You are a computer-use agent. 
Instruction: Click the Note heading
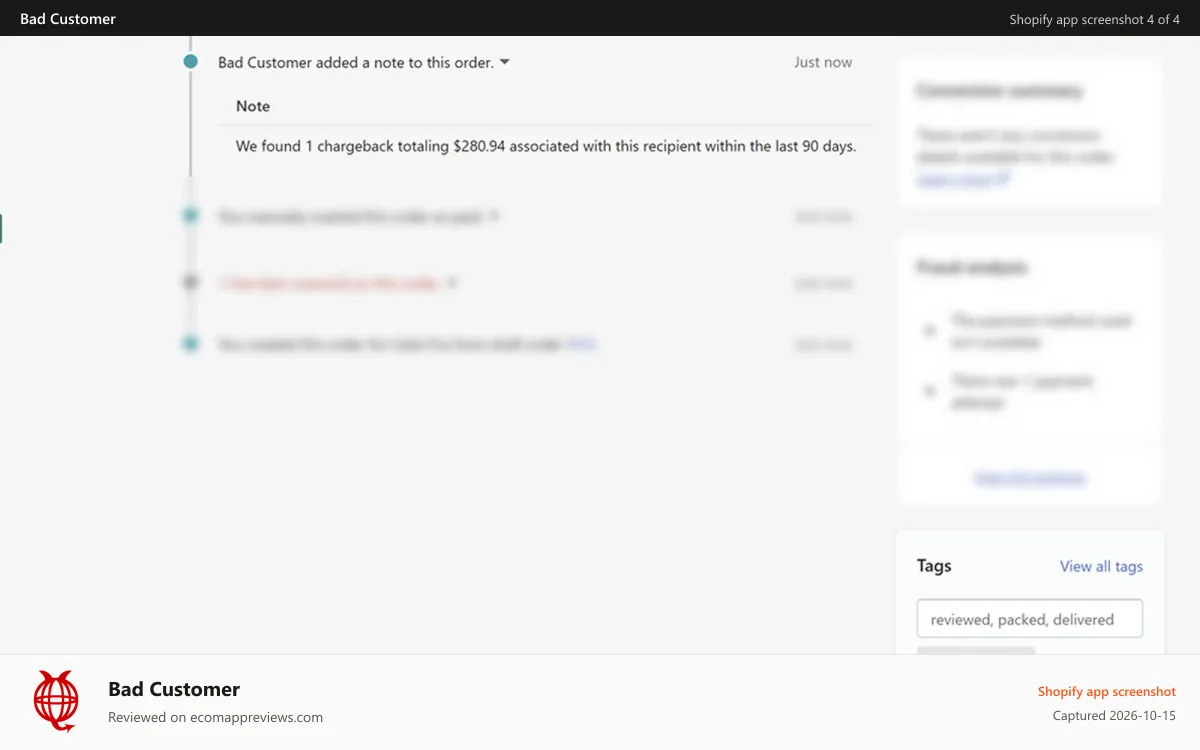(253, 106)
